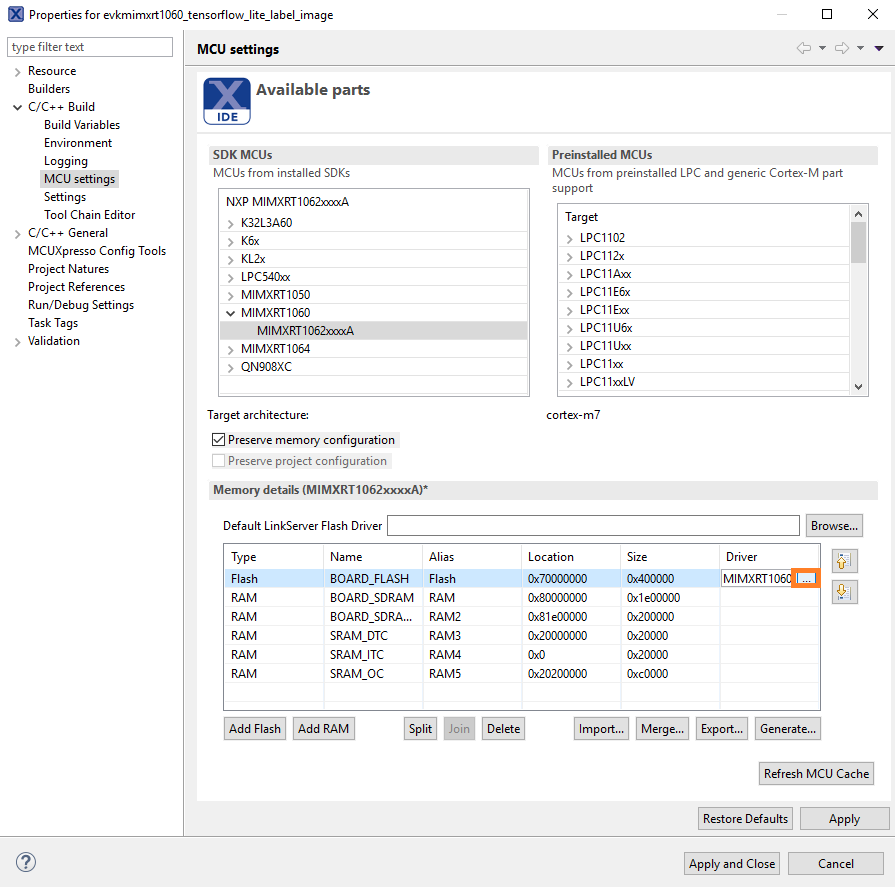This screenshot has width=895, height=887.
Task: Move memory region up with arrow icon
Action: pos(844,562)
